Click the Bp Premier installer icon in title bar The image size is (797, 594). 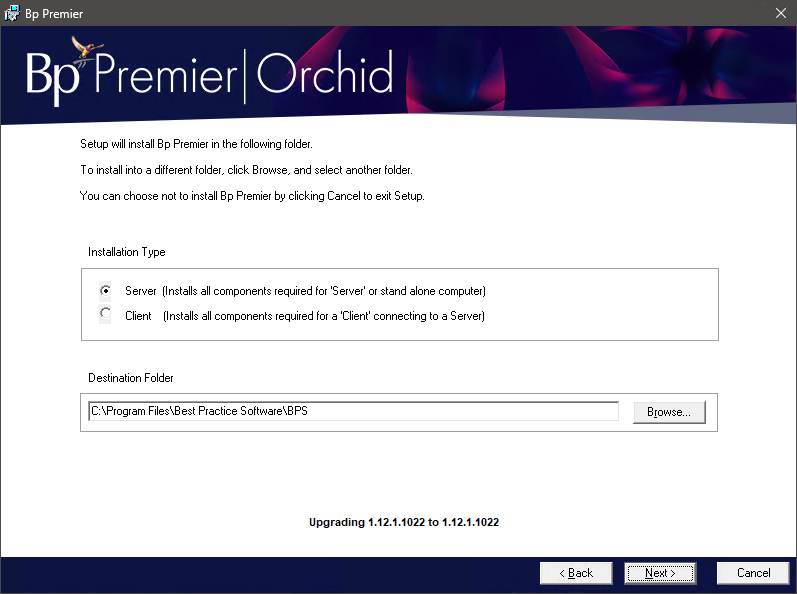[x=12, y=13]
